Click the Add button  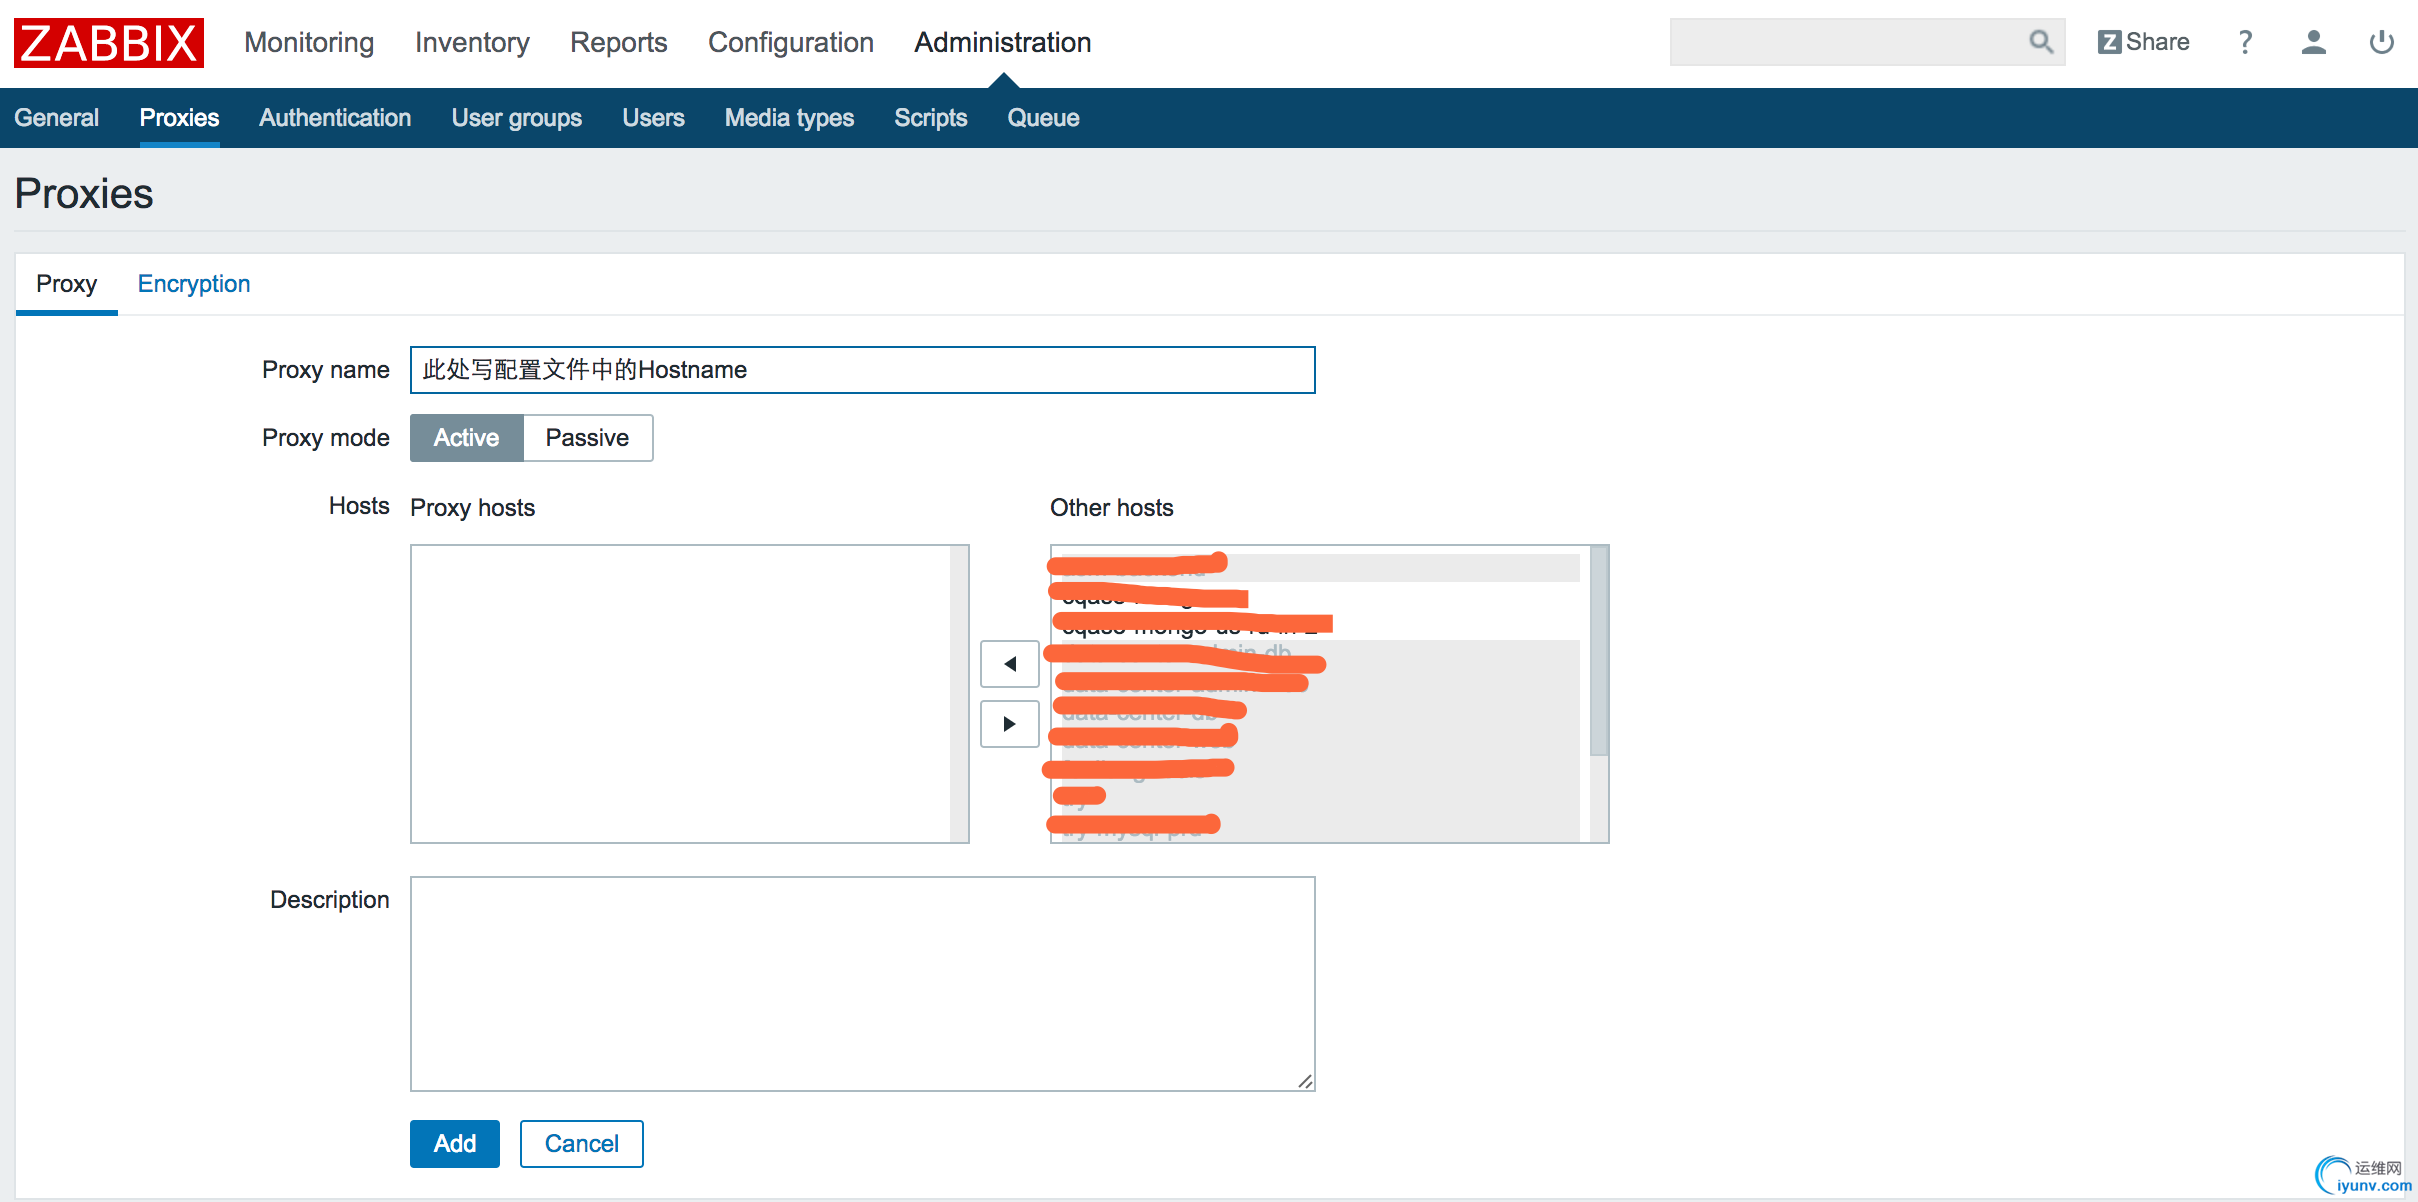coord(454,1143)
